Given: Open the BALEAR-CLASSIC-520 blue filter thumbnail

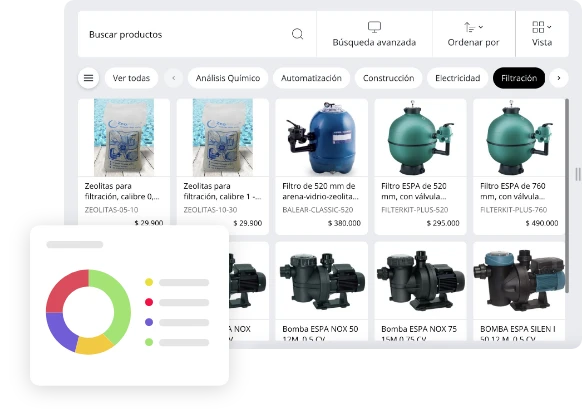Looking at the screenshot, I should point(322,138).
